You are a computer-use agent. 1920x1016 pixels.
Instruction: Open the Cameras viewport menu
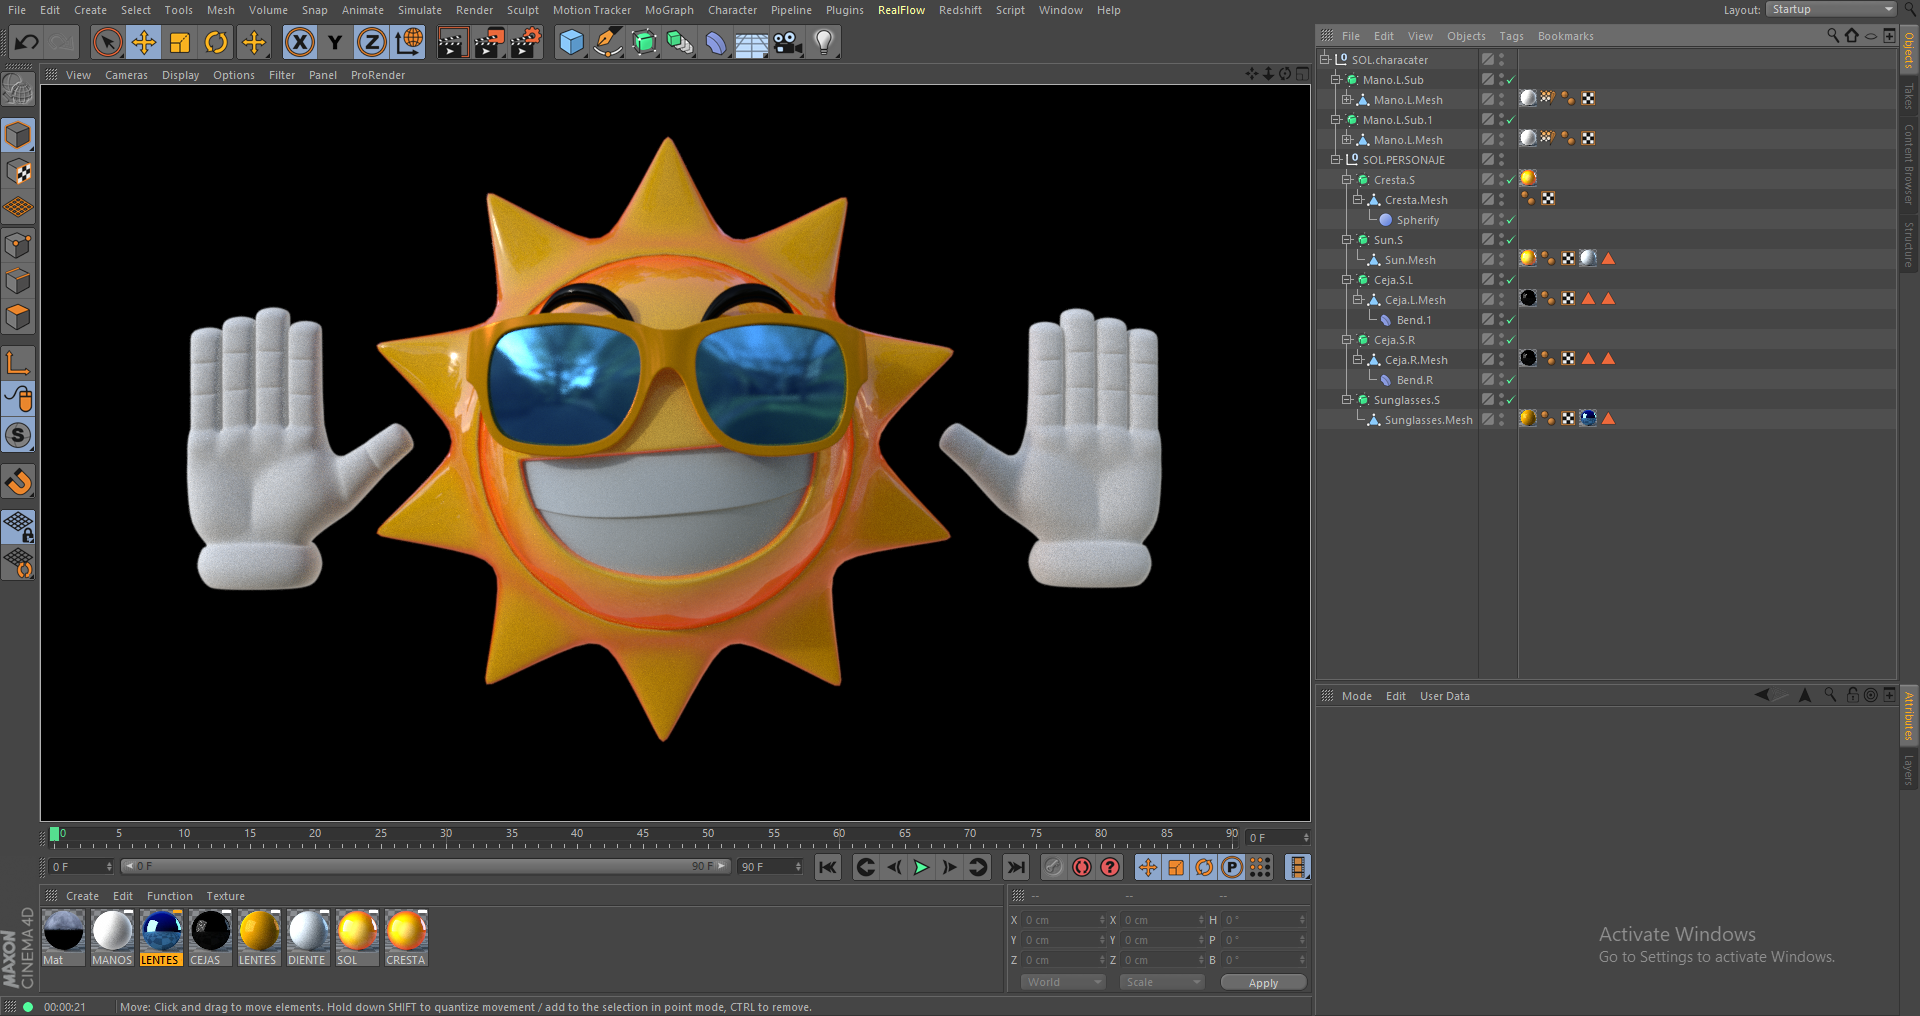126,75
